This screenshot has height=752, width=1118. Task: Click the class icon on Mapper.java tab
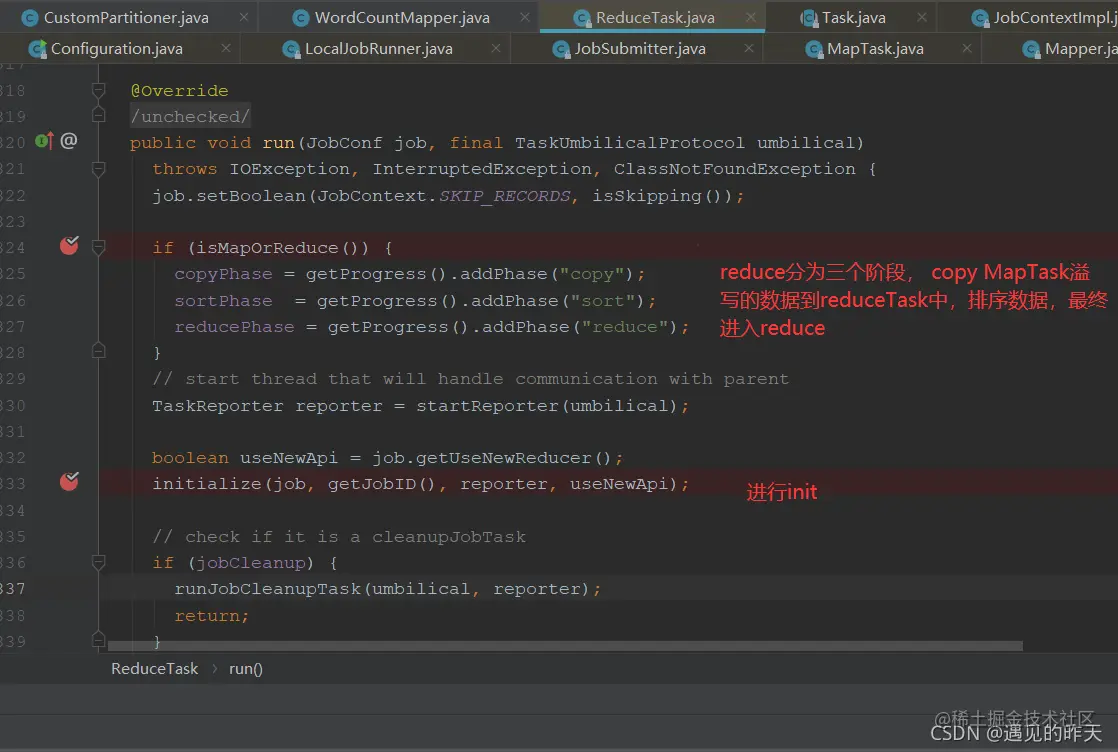(x=1031, y=49)
